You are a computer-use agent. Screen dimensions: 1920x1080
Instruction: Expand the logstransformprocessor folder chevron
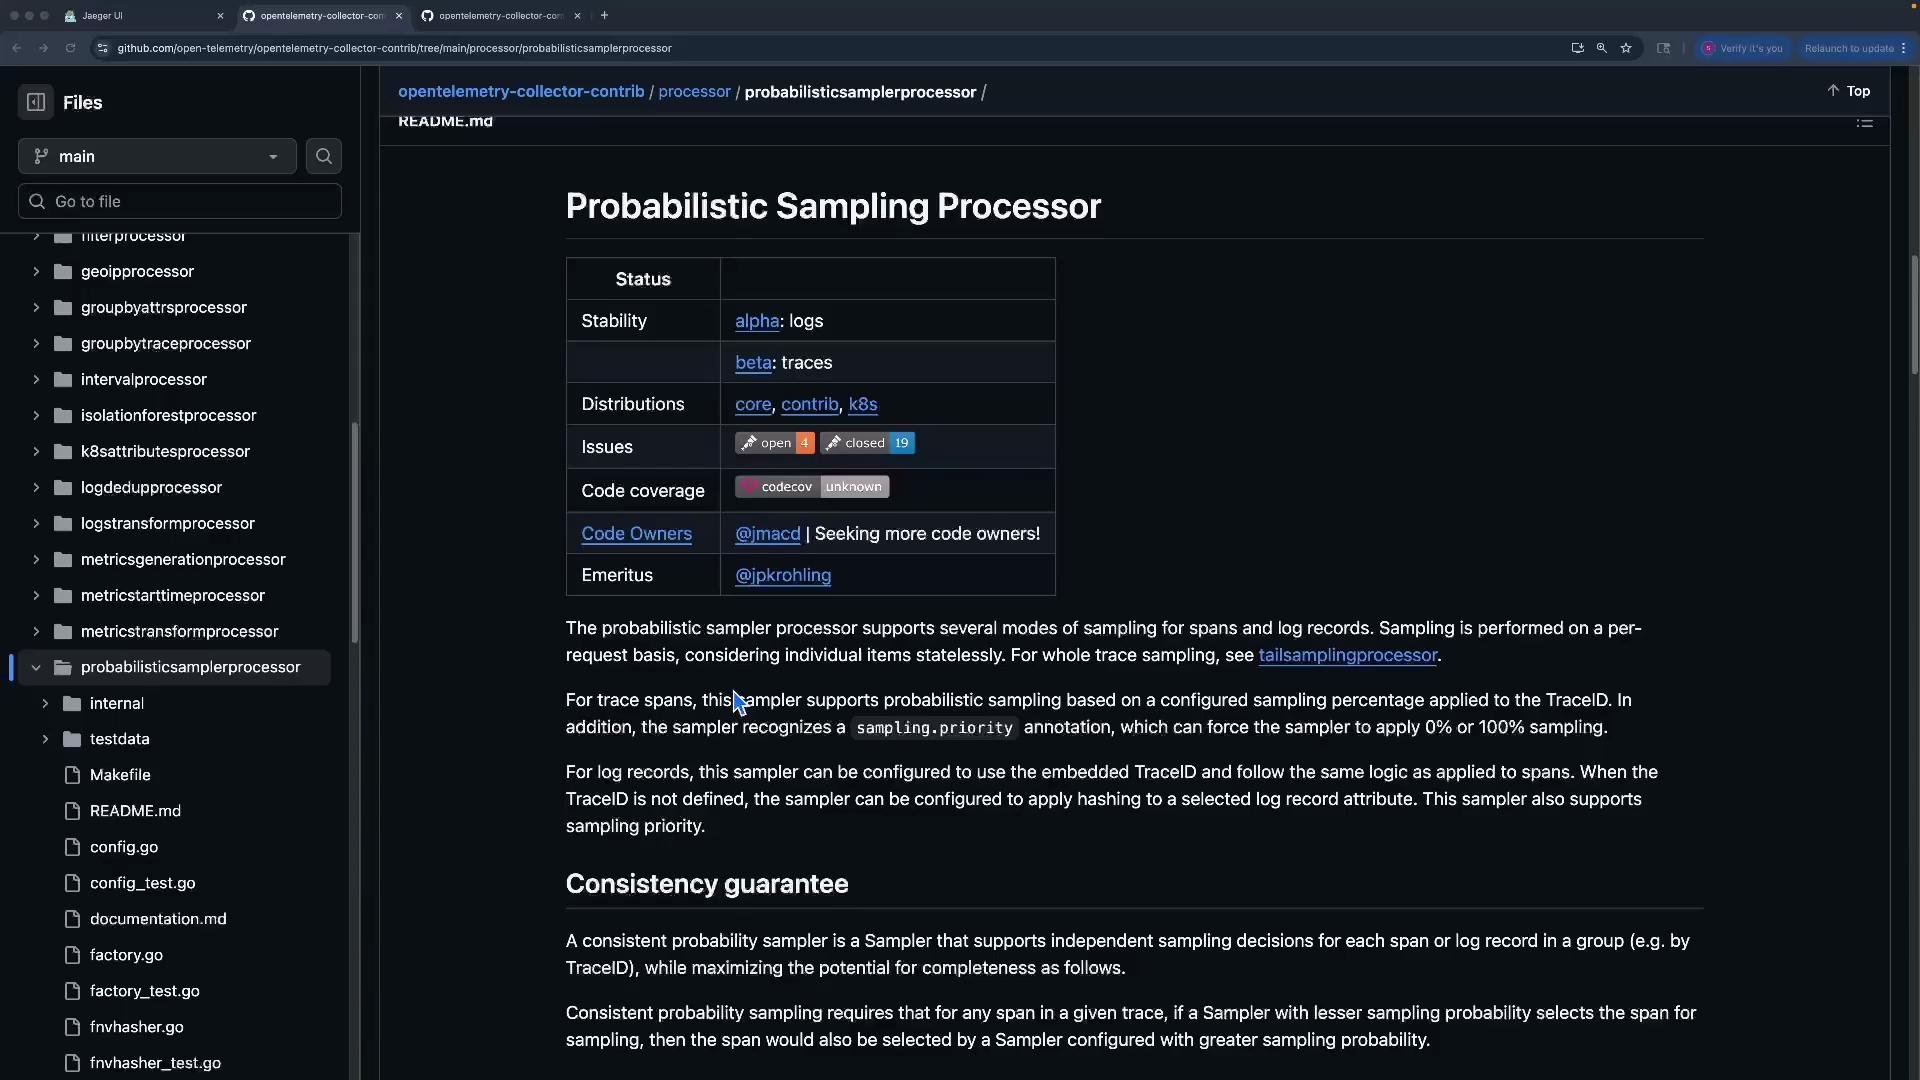pyautogui.click(x=36, y=523)
